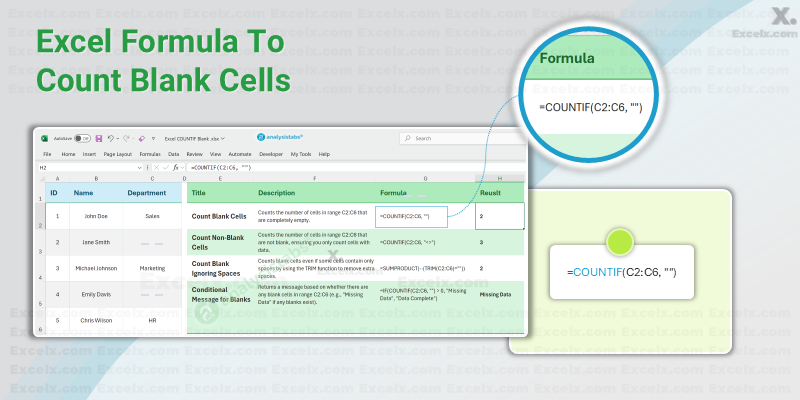Select column B header
The image size is (800, 400).
pyautogui.click(x=96, y=179)
